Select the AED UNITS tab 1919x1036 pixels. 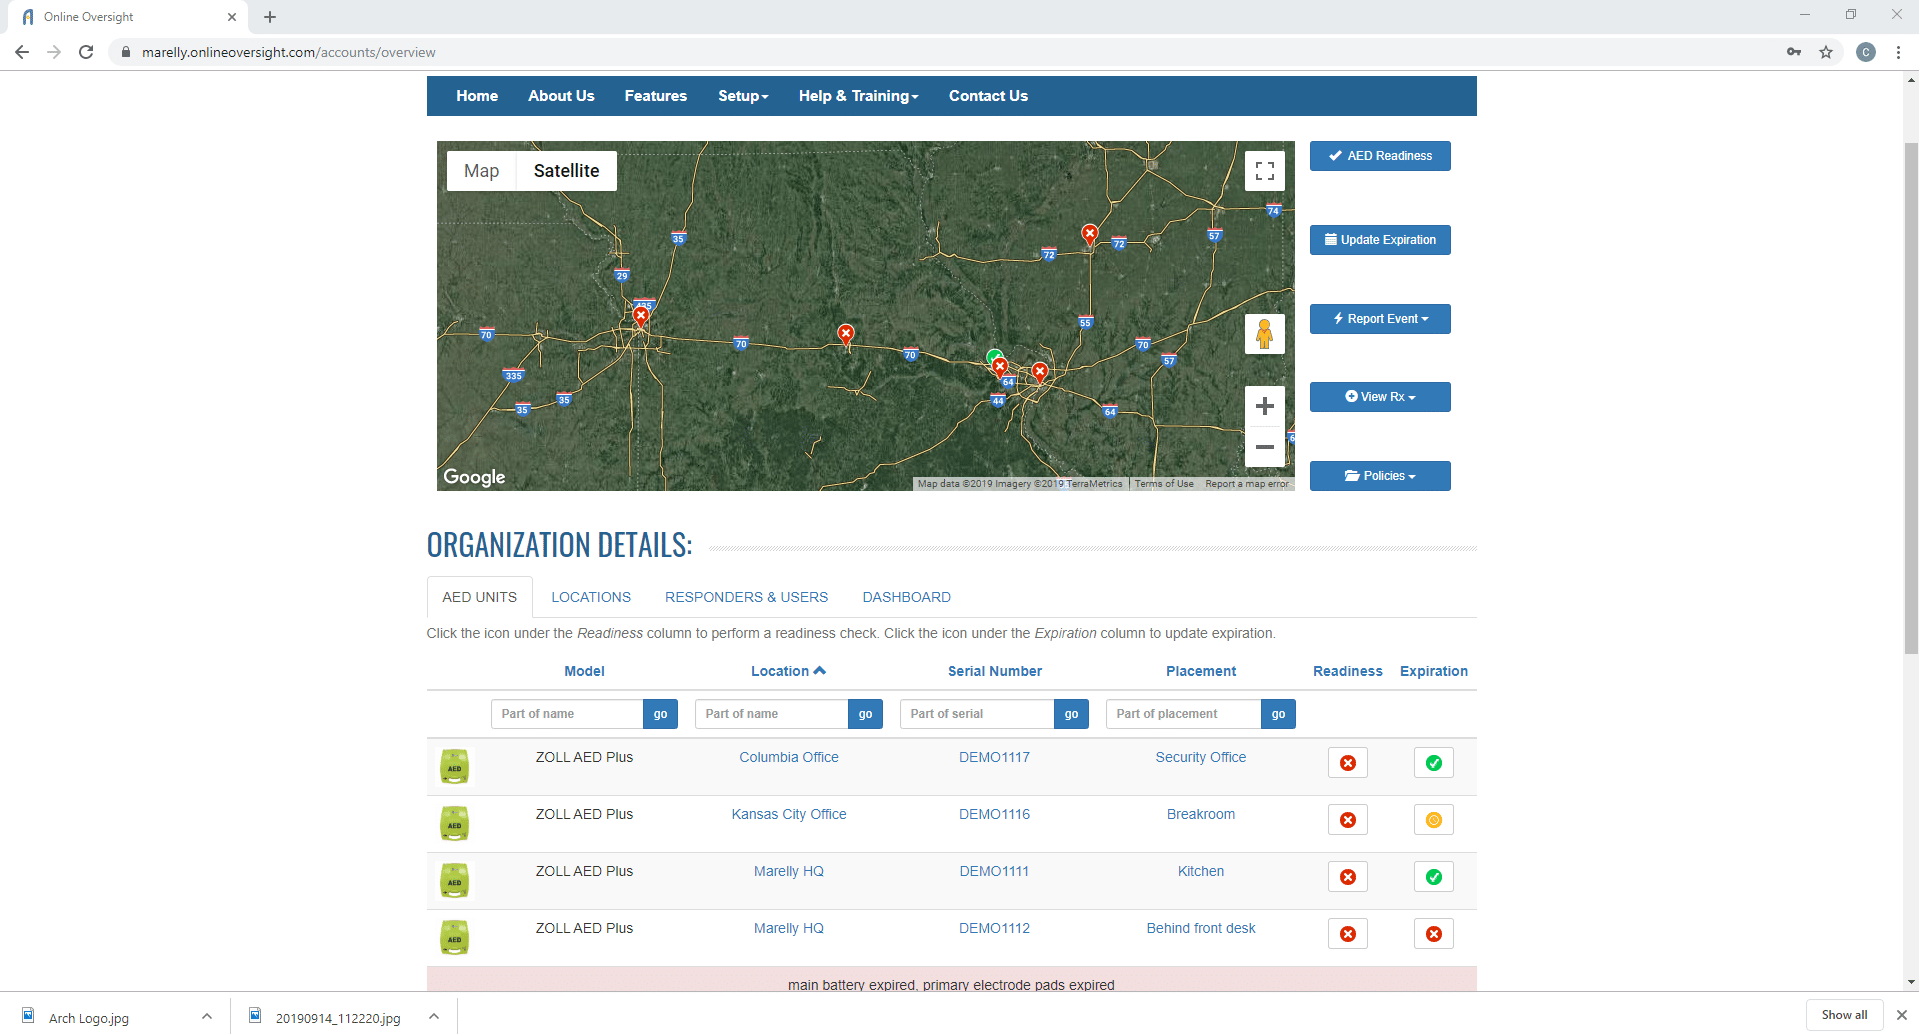point(480,597)
